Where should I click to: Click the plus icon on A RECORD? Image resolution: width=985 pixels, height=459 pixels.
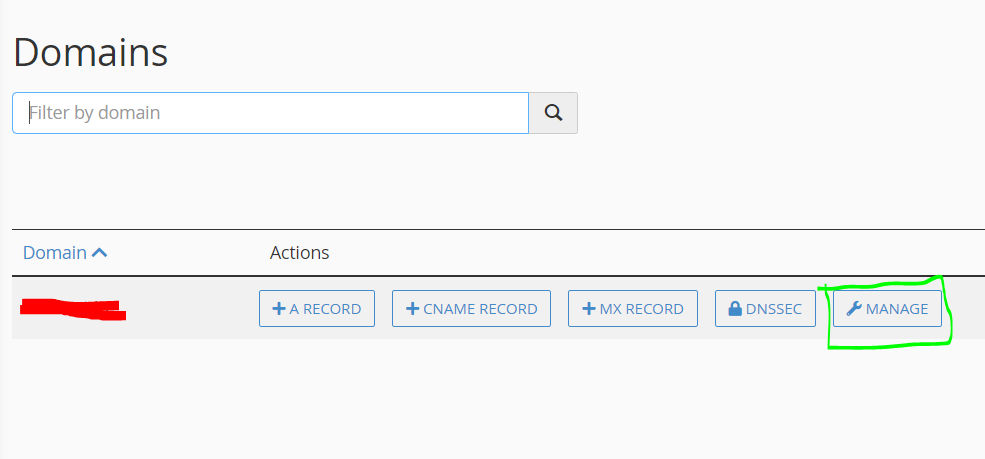[x=279, y=308]
